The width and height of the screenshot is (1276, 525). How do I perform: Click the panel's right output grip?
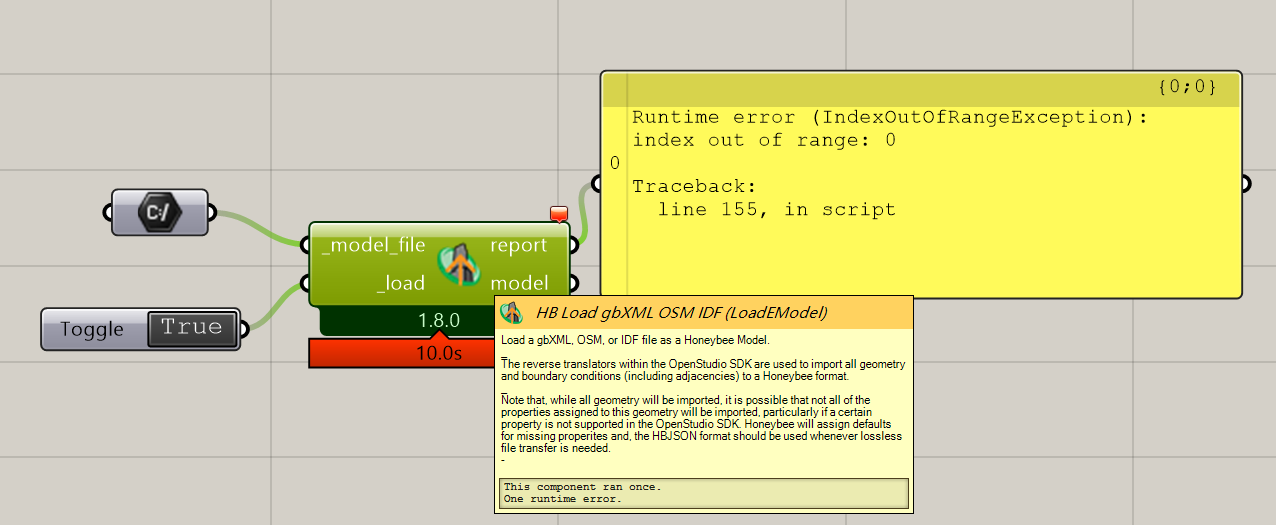tap(1245, 183)
